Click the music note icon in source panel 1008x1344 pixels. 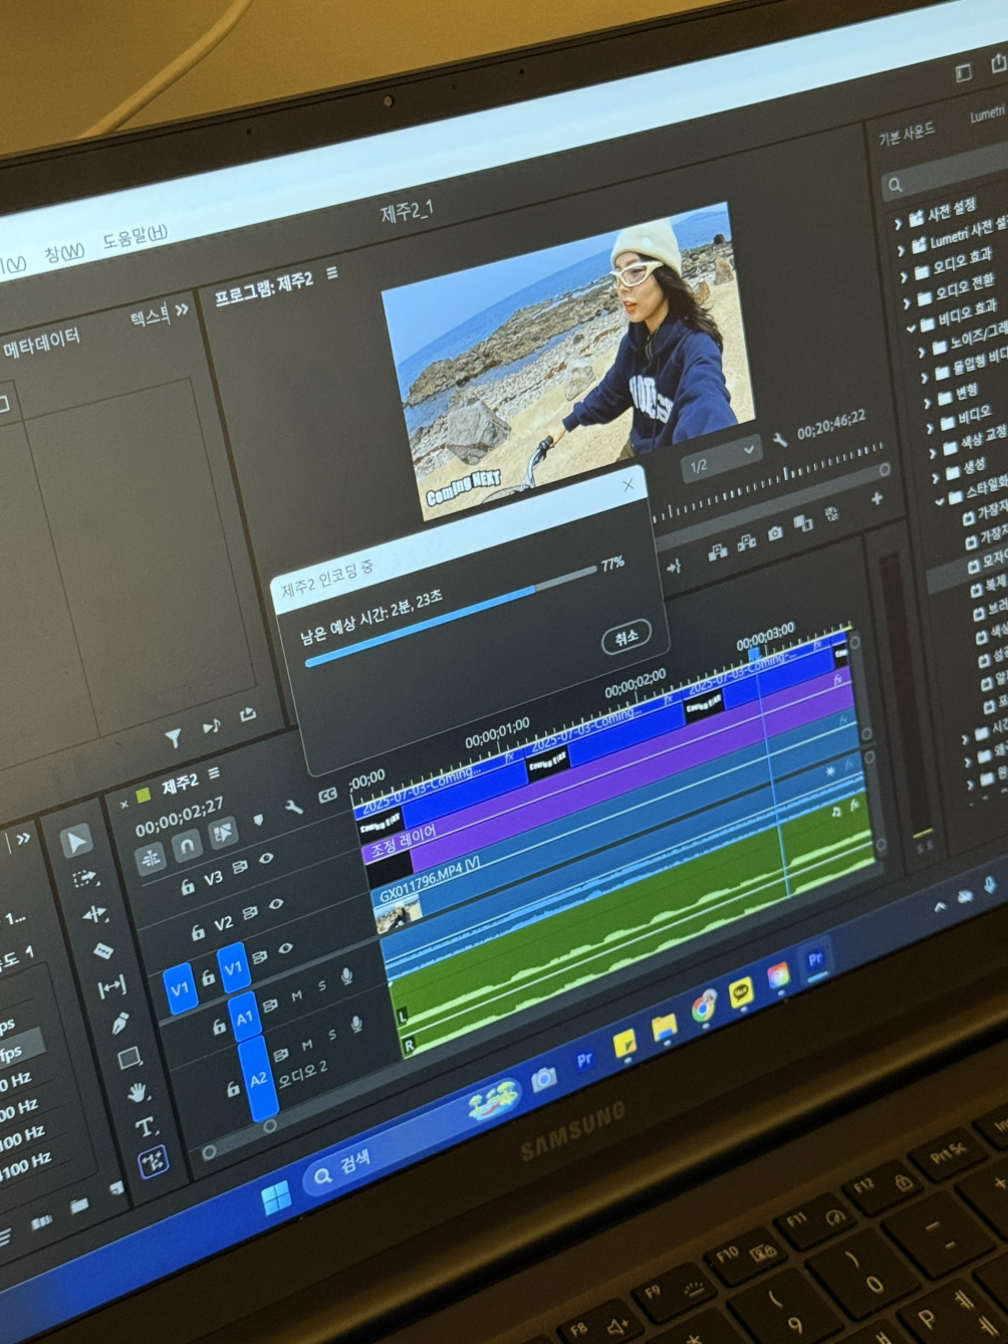coord(211,726)
